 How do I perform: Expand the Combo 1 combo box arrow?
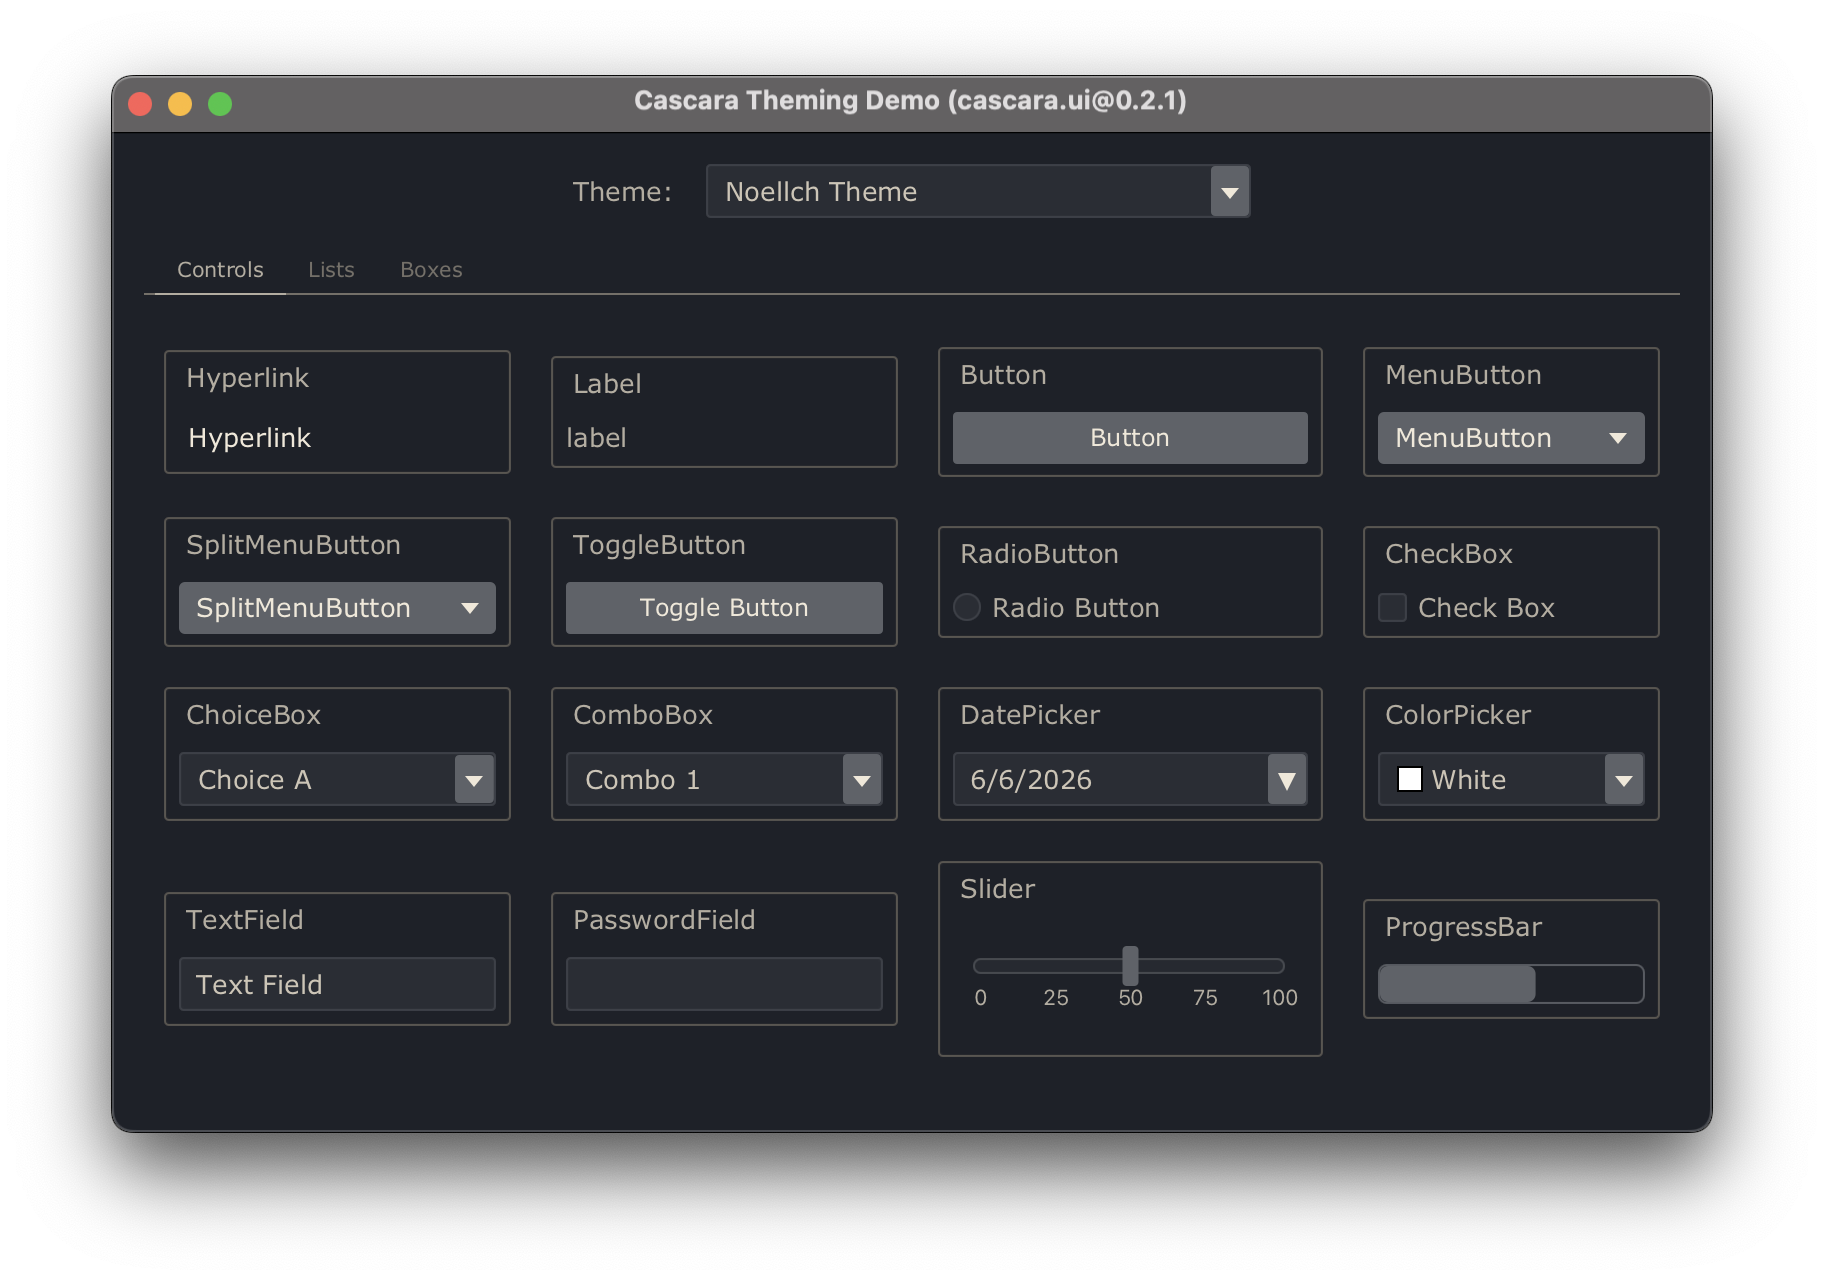coord(862,780)
